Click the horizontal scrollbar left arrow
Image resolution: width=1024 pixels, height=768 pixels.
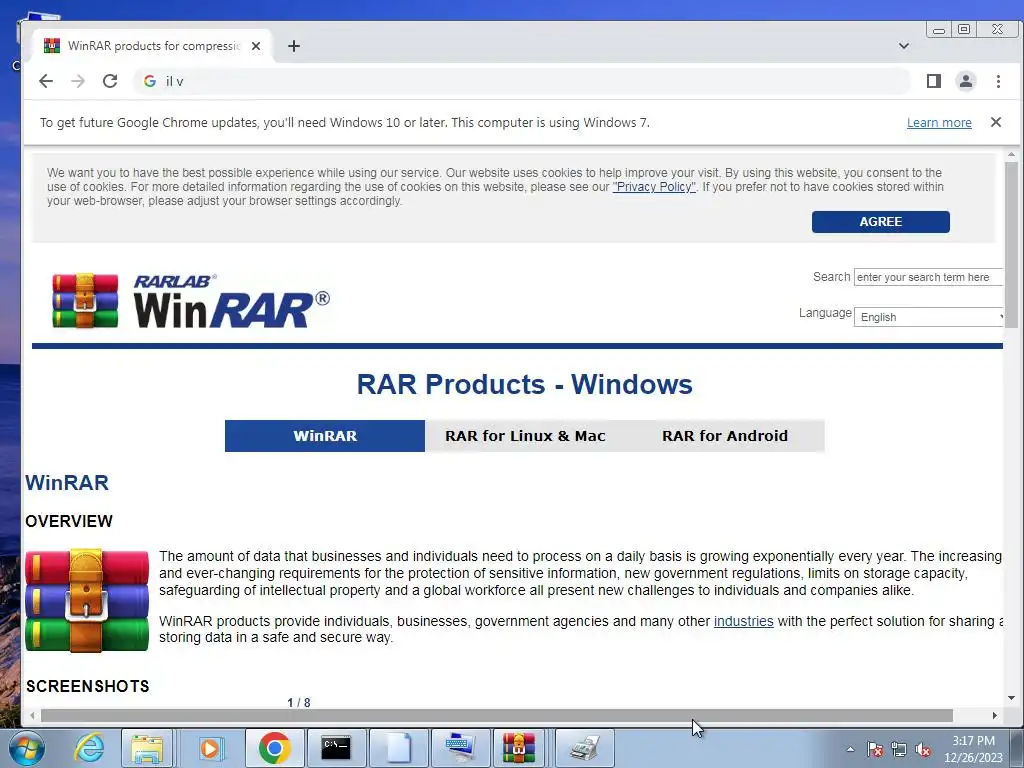pos(32,716)
